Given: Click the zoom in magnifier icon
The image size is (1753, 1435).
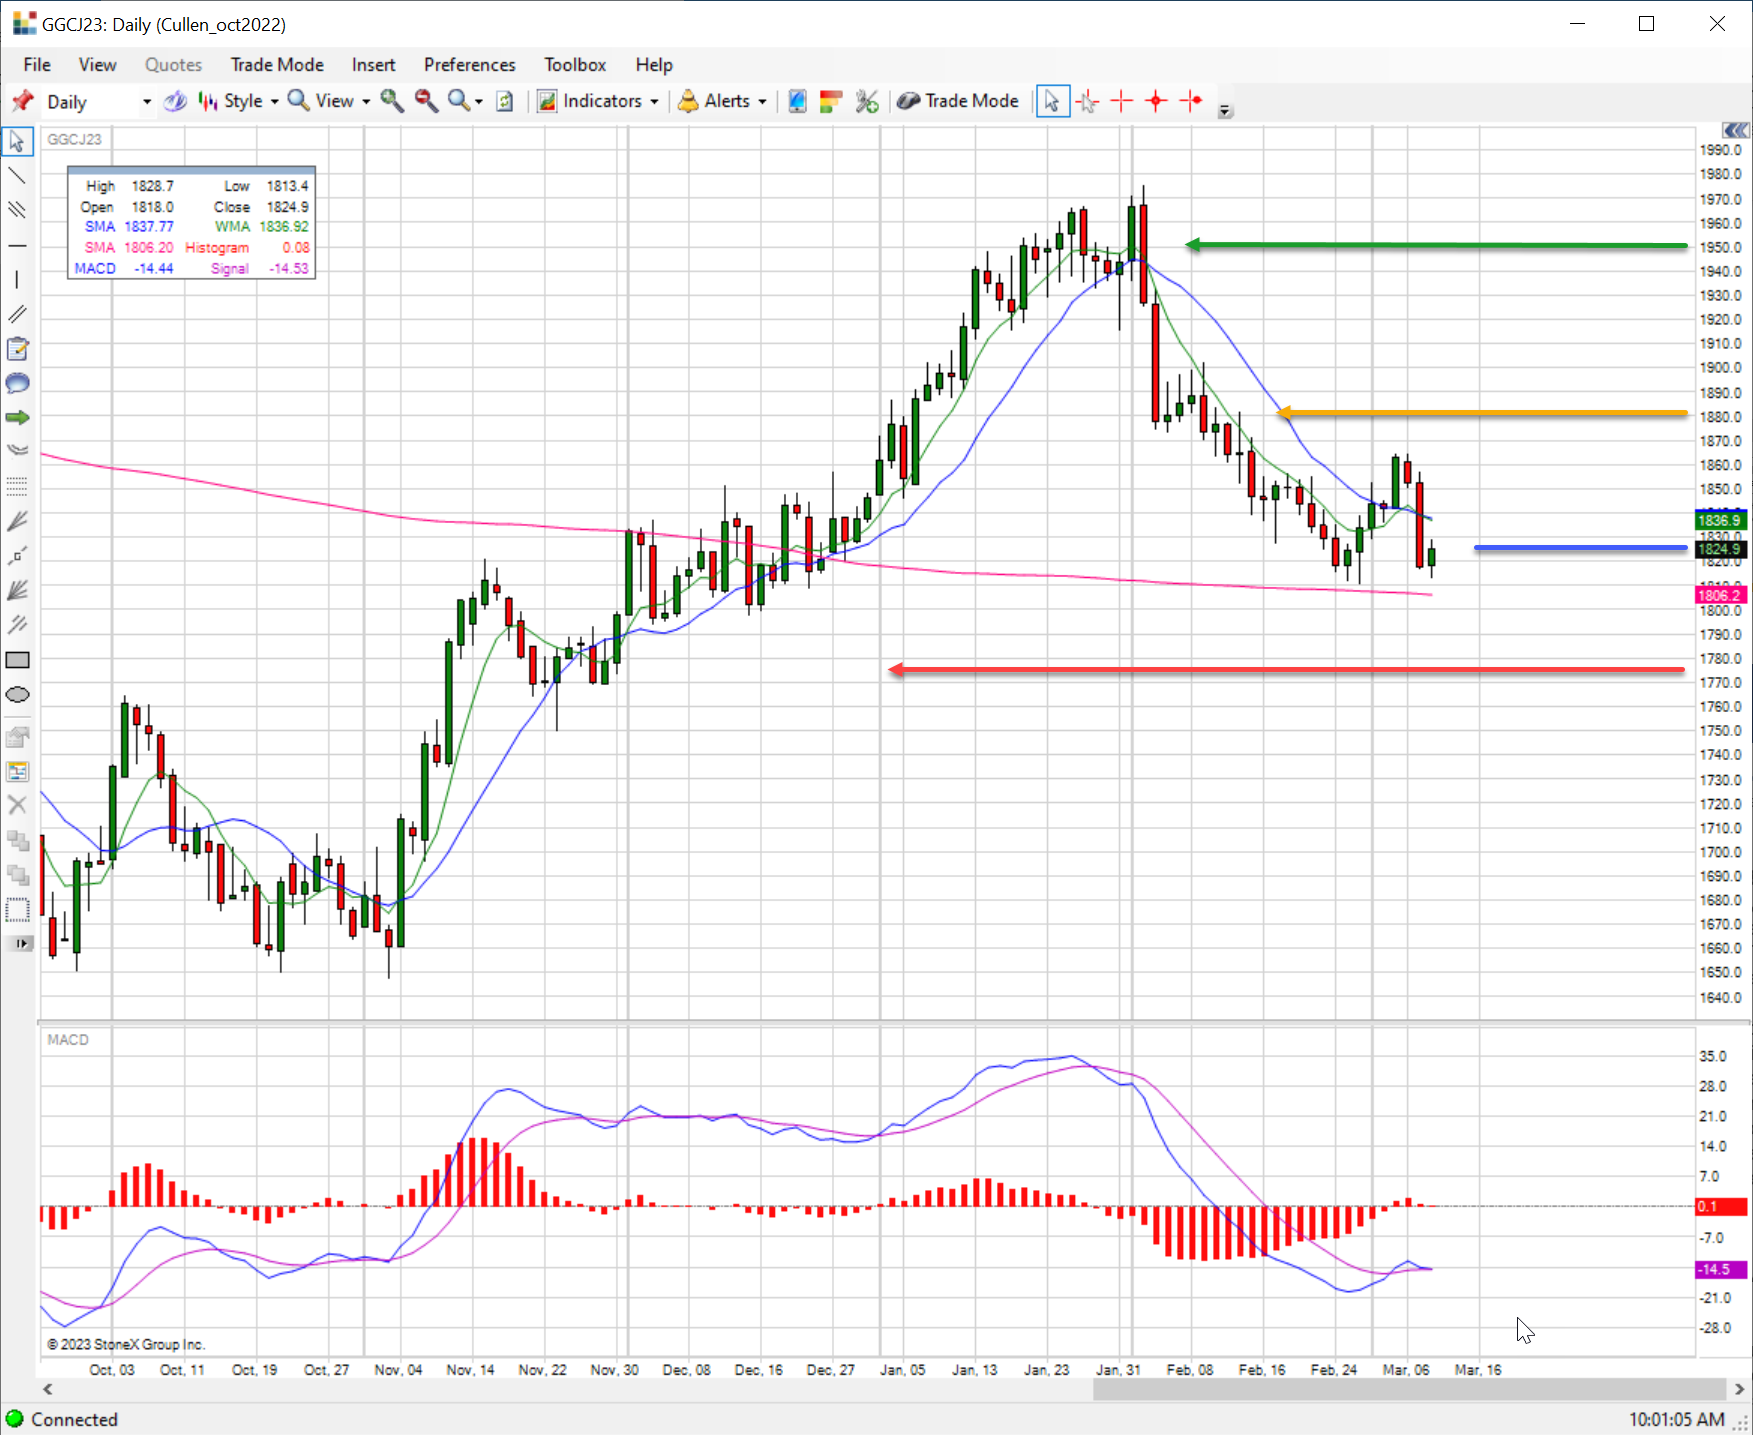Looking at the screenshot, I should (392, 101).
